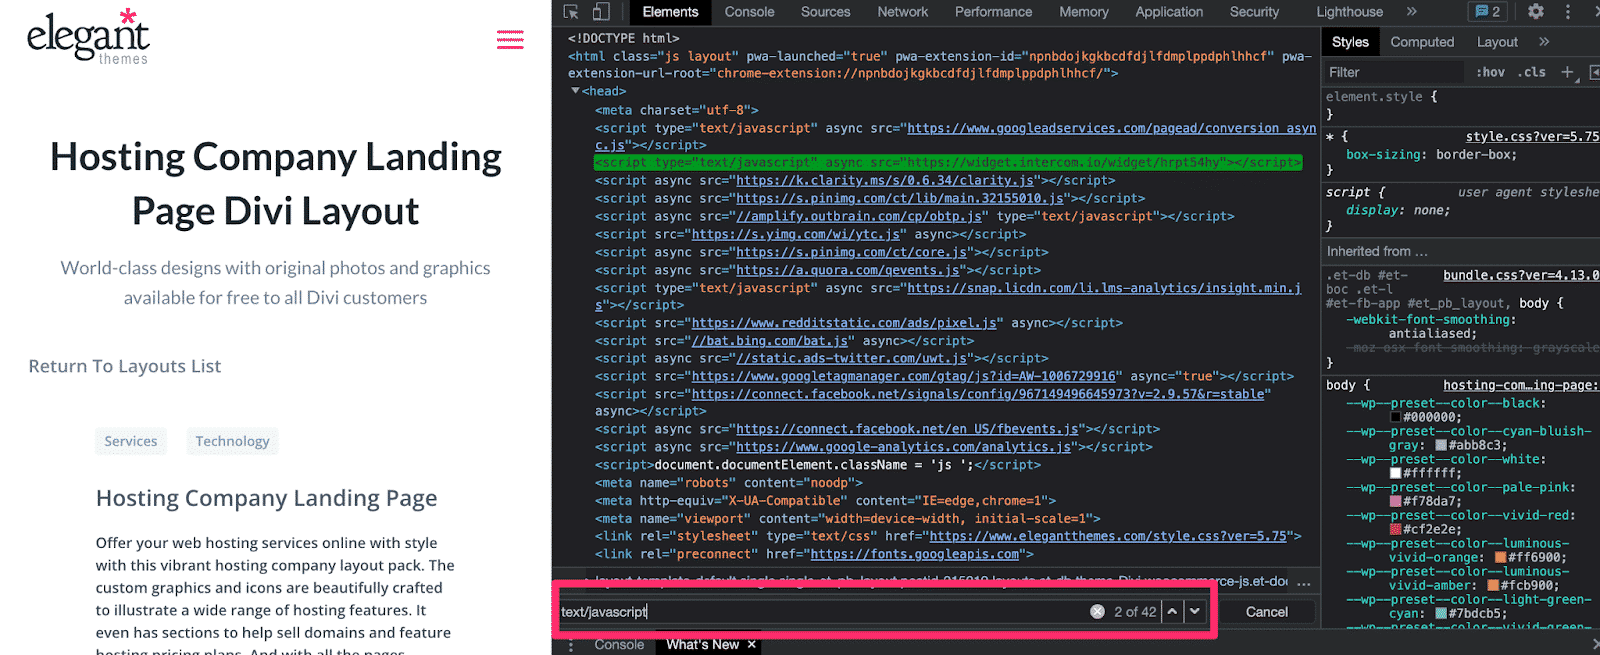Click the #ffffff white color swatch
This screenshot has height=655, width=1600.
(x=1395, y=474)
